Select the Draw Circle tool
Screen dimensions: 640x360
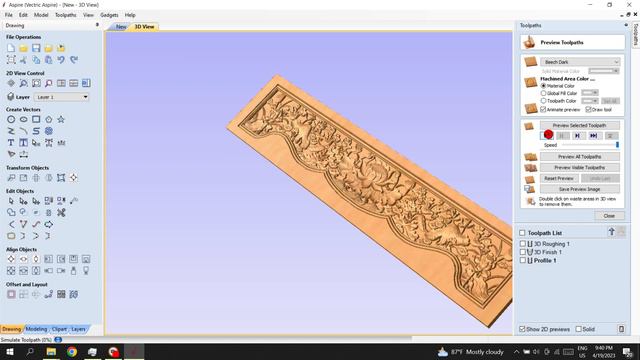click(11, 120)
